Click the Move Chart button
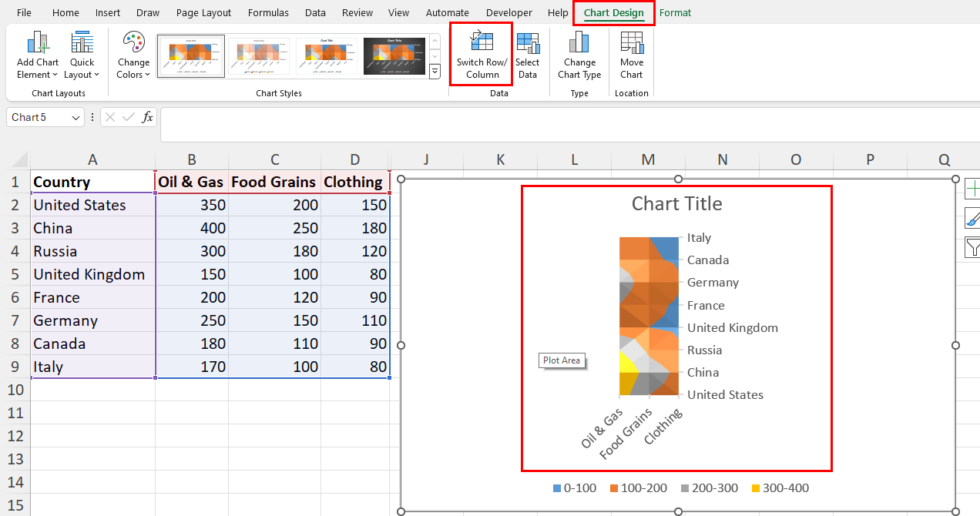This screenshot has height=516, width=980. [631, 56]
